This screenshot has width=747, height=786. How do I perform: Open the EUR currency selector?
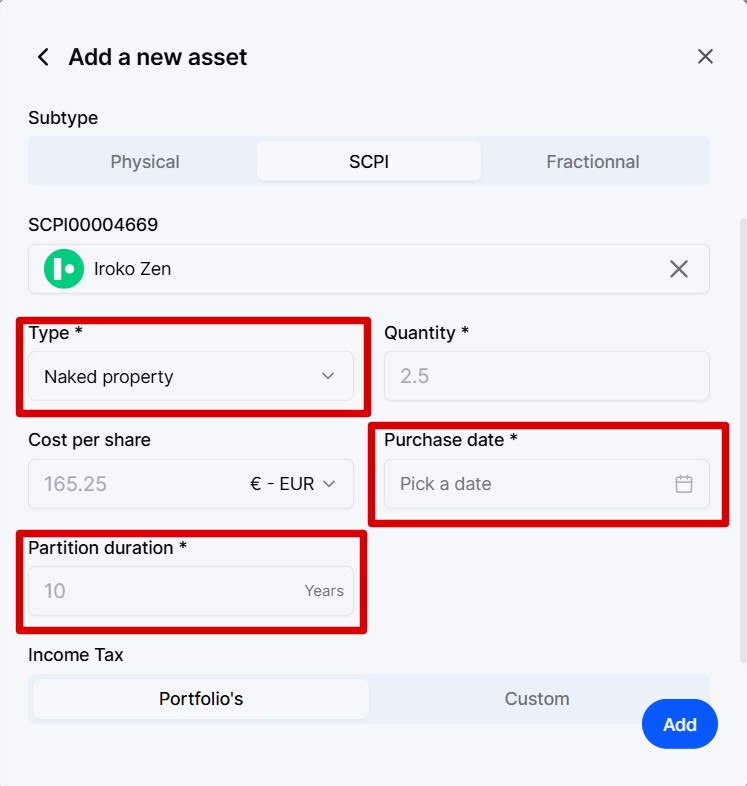click(x=292, y=484)
